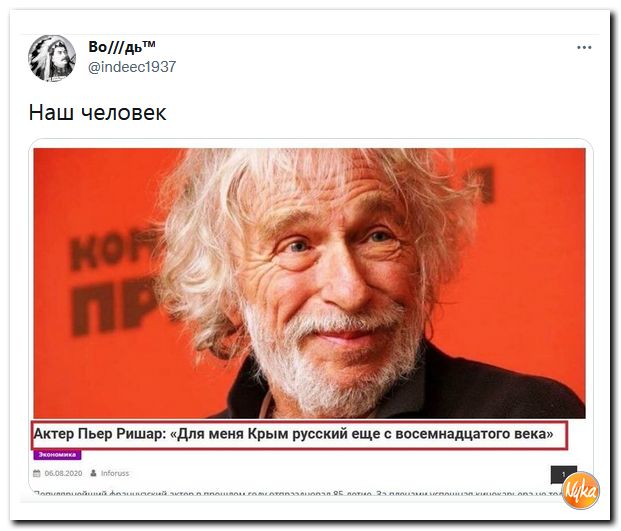The height and width of the screenshot is (531, 621).
Task: Click the person icon beside Inforuss
Action: [x=93, y=473]
